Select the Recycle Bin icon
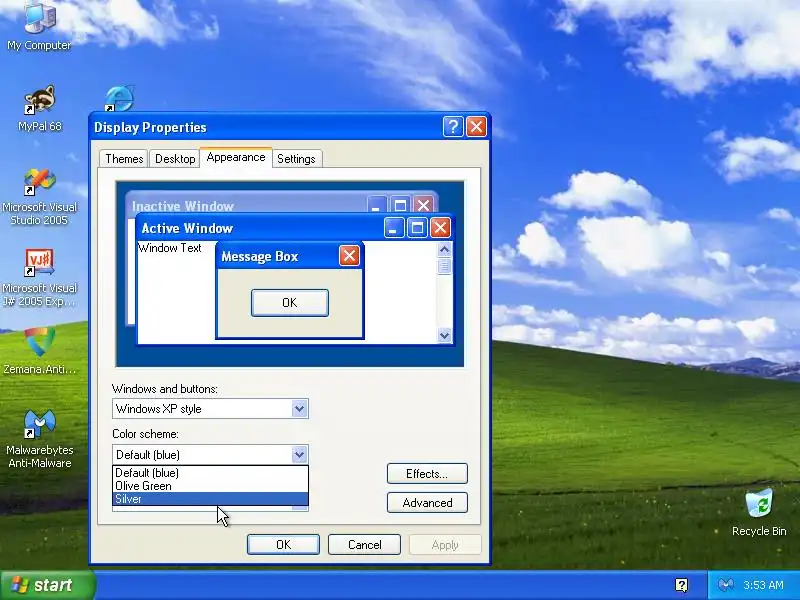This screenshot has width=800, height=600. 759,512
